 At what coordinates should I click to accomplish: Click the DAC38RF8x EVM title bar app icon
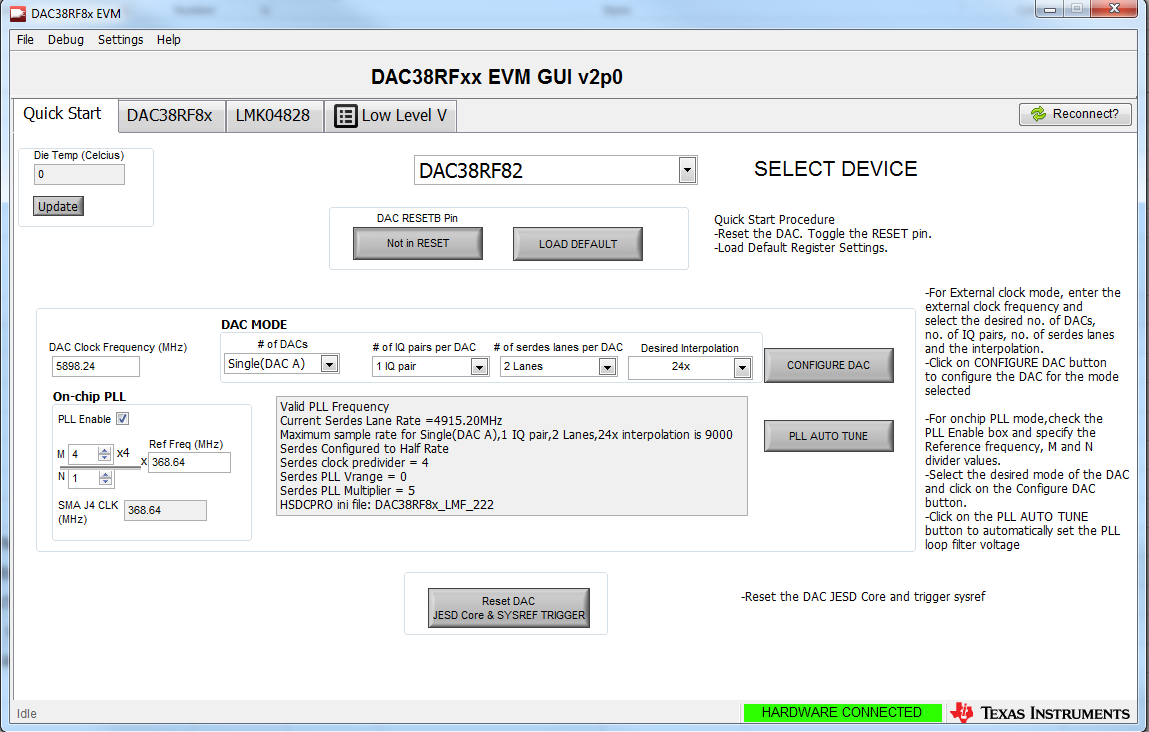click(18, 14)
